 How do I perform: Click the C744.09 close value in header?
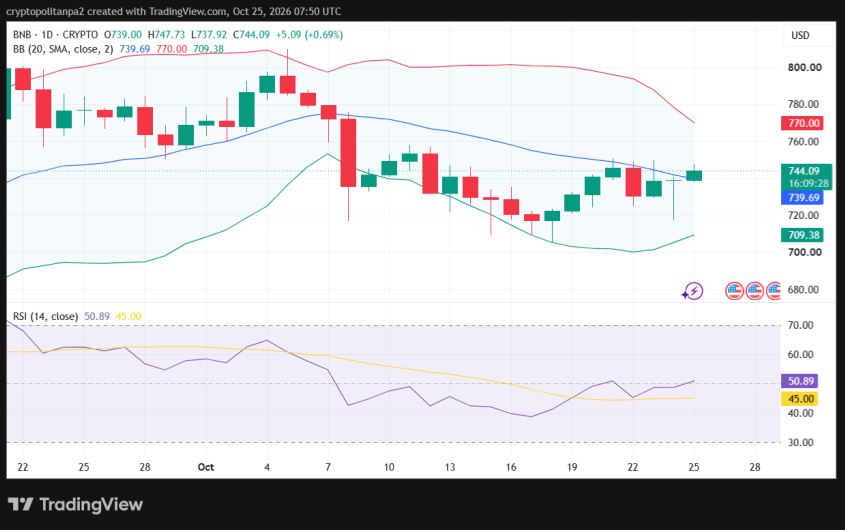[x=251, y=35]
